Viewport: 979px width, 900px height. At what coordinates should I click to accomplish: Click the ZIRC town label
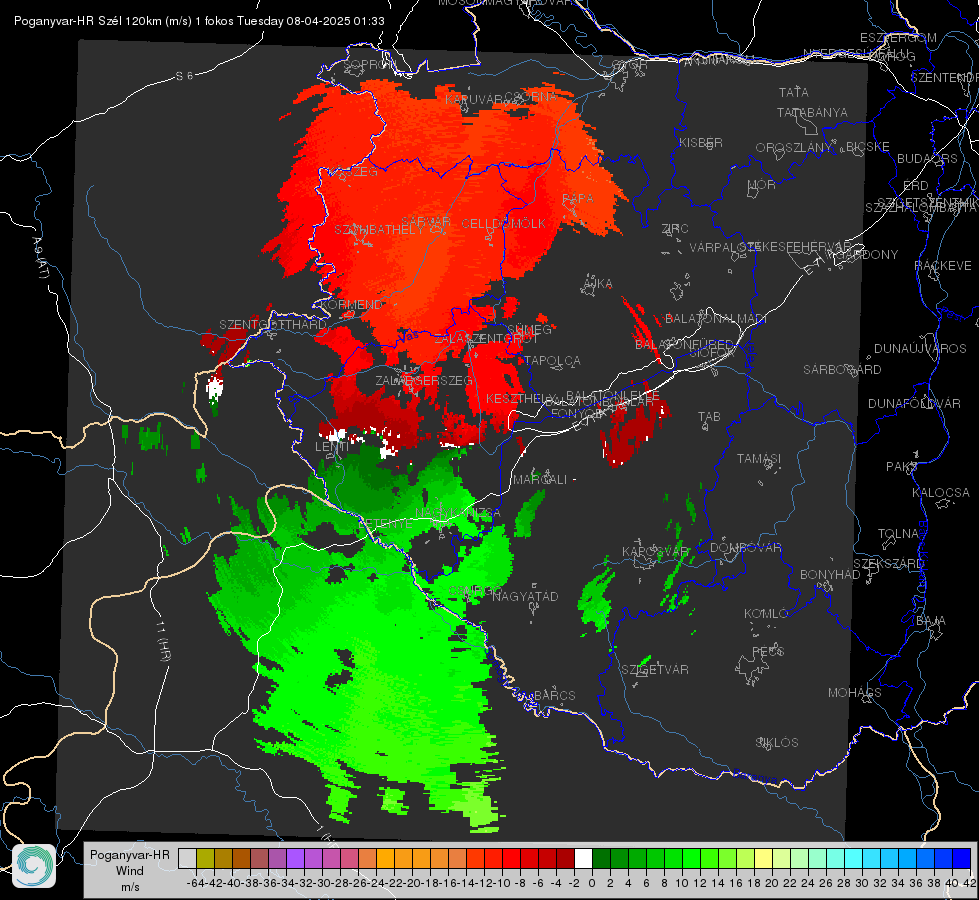tap(675, 229)
